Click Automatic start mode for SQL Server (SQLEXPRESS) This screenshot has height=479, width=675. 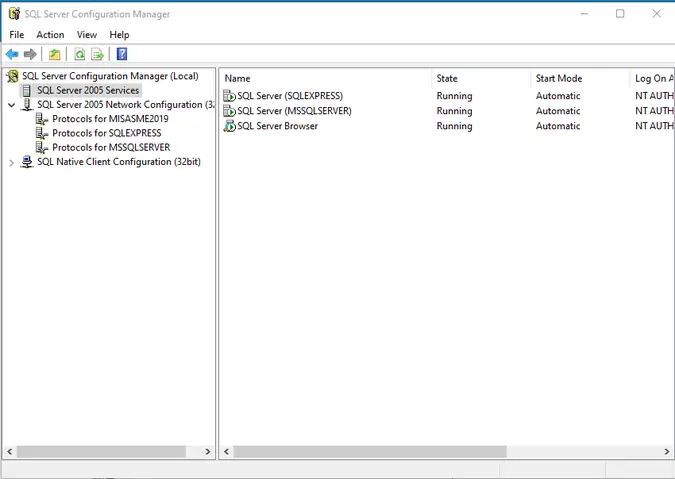click(558, 96)
